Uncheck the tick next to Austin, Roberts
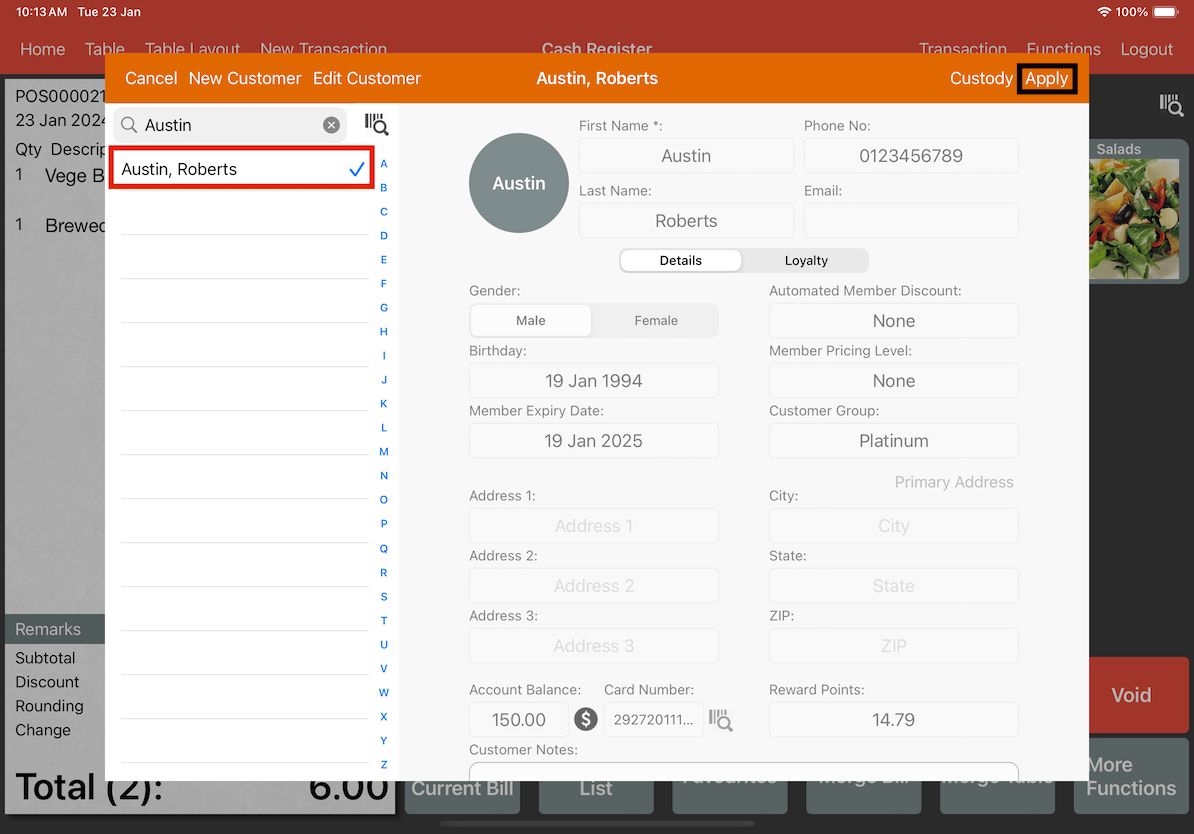Viewport: 1194px width, 834px height. coord(356,168)
